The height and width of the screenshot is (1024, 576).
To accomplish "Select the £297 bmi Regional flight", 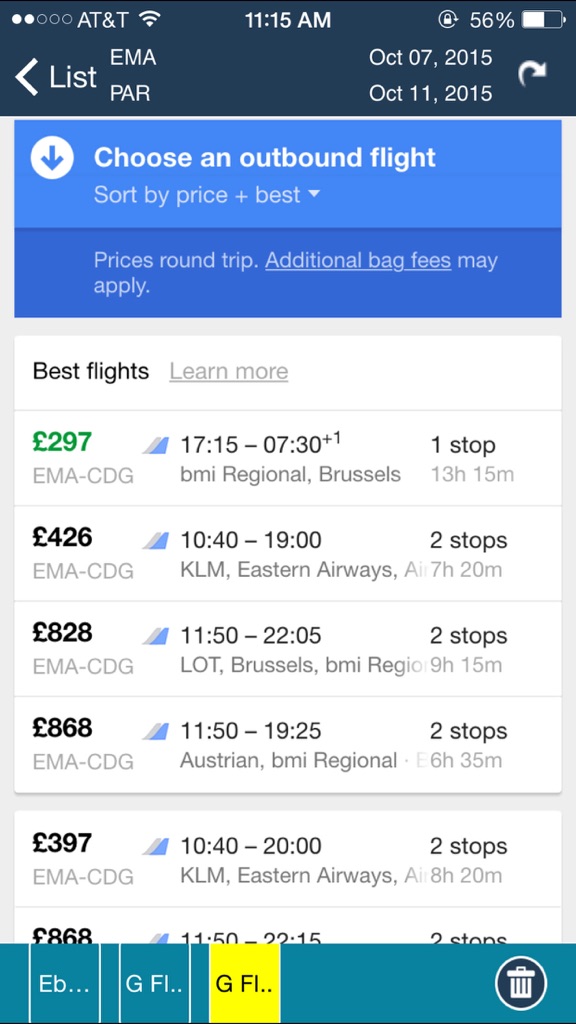I will (288, 458).
